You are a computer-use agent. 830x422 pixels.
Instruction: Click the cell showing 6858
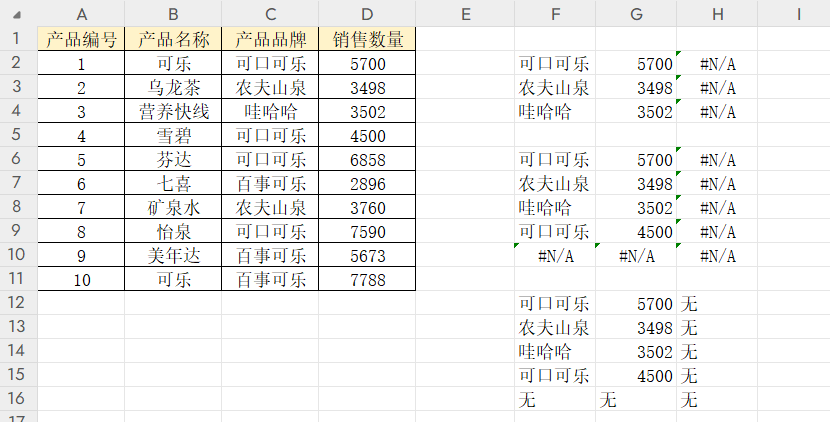(x=368, y=160)
